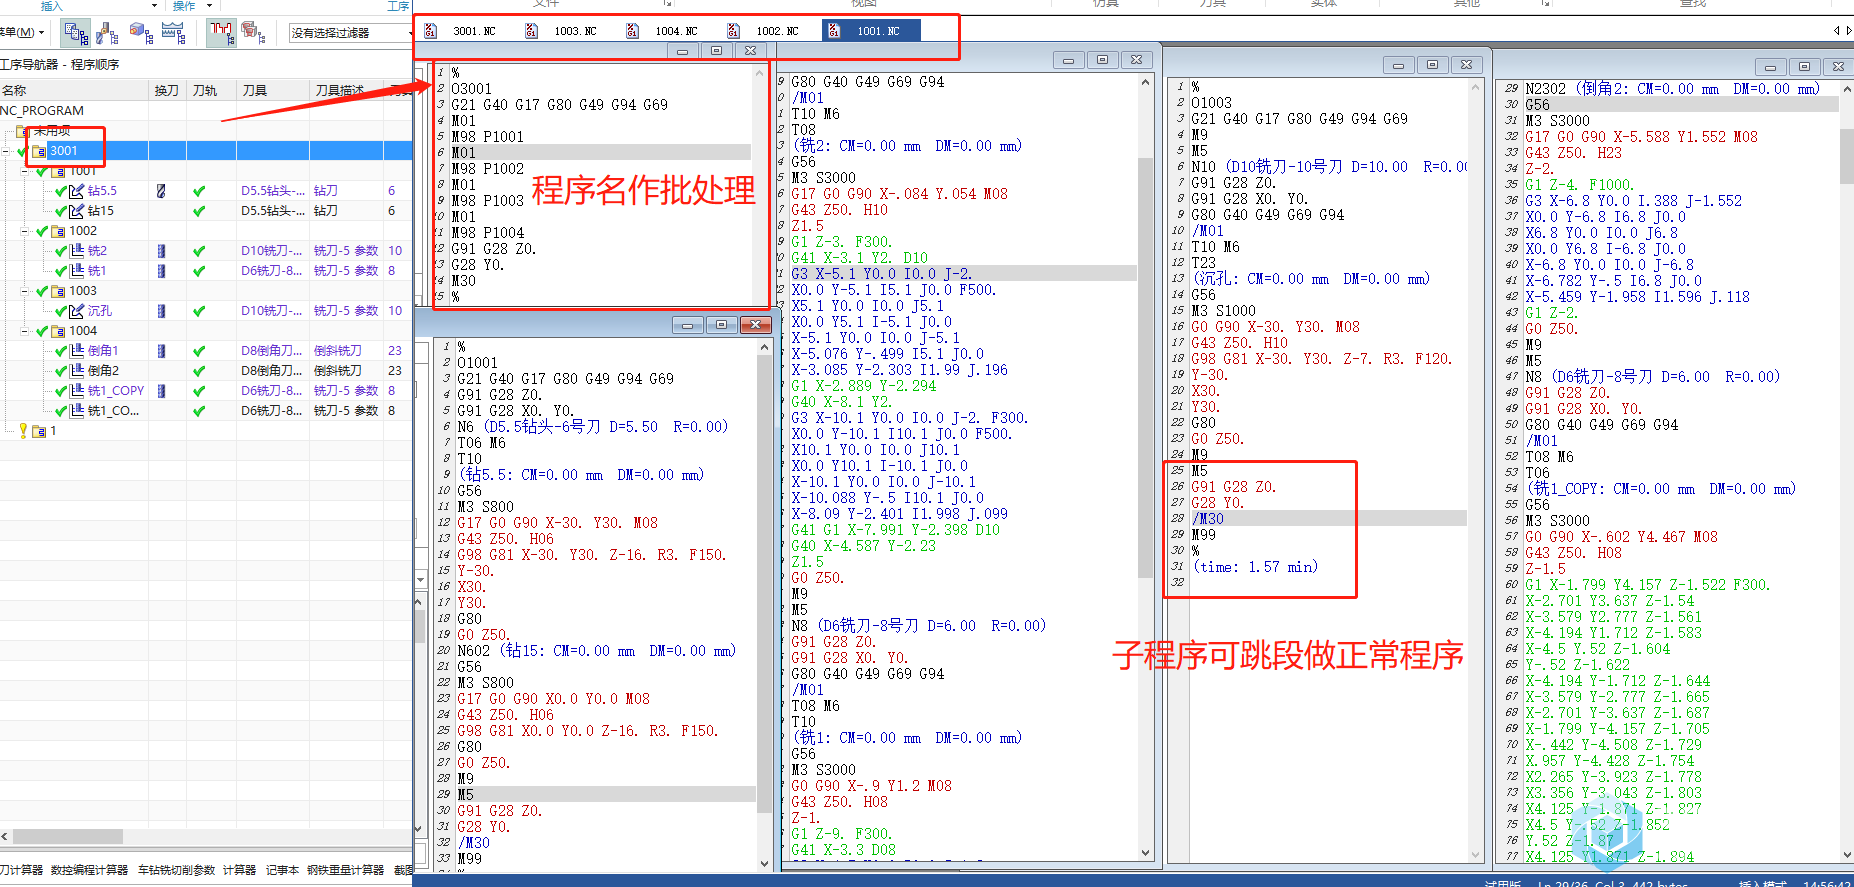Click the 1004.NC tab file icon

coord(632,31)
